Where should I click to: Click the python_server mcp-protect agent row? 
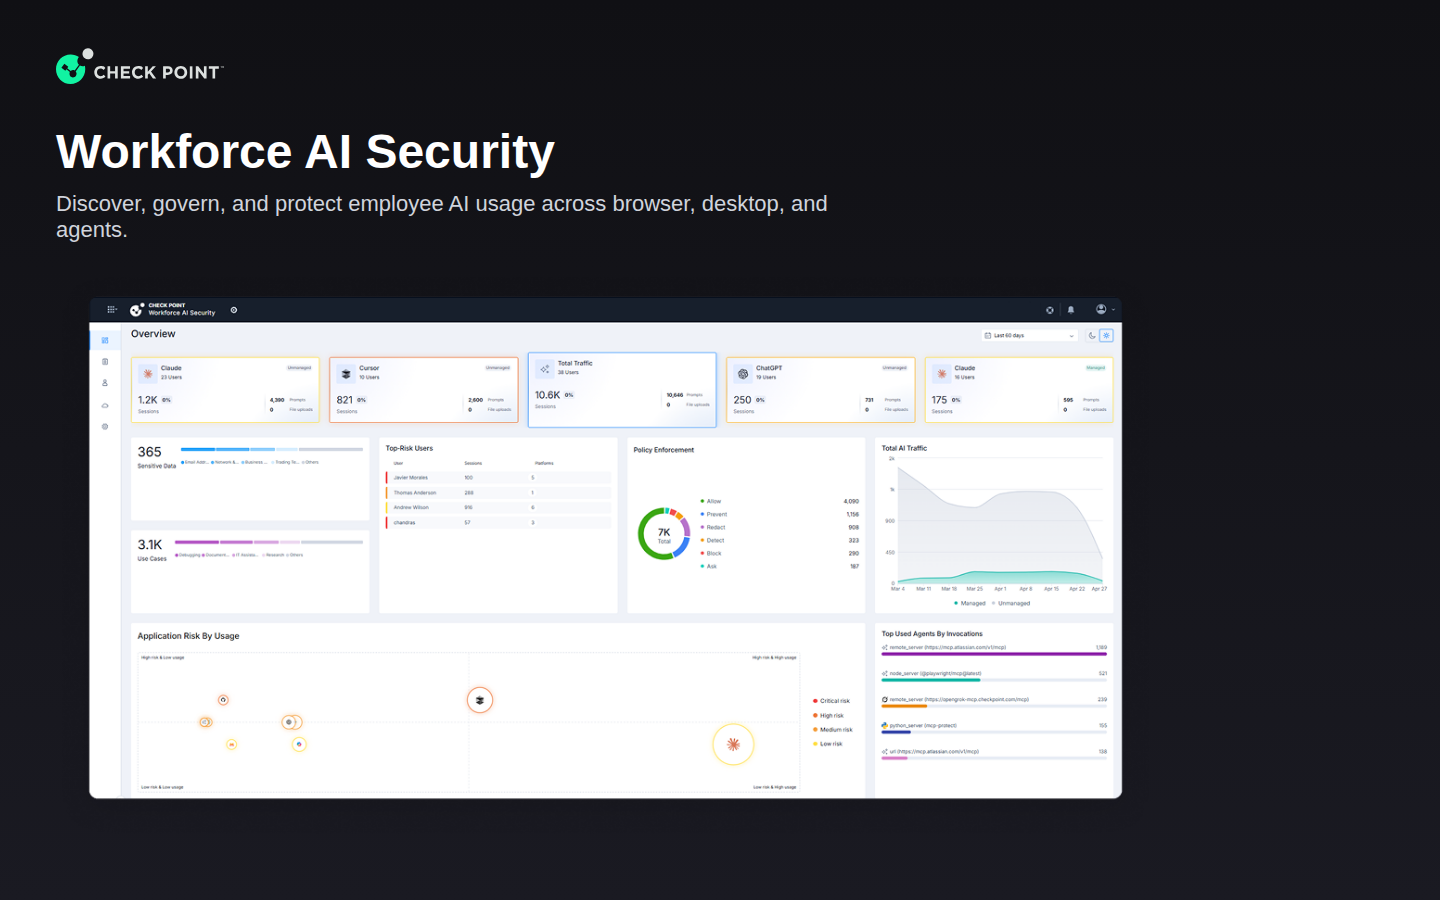pos(994,728)
